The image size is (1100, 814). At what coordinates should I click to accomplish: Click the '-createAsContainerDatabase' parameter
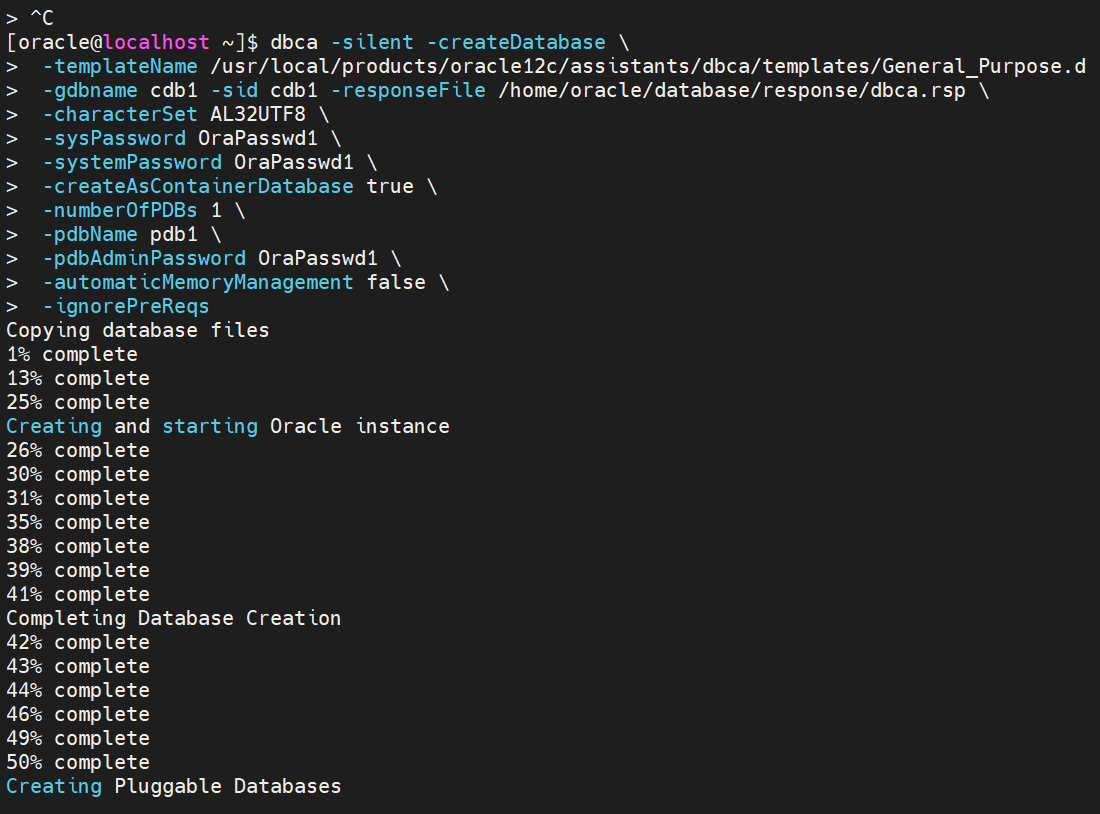198,186
